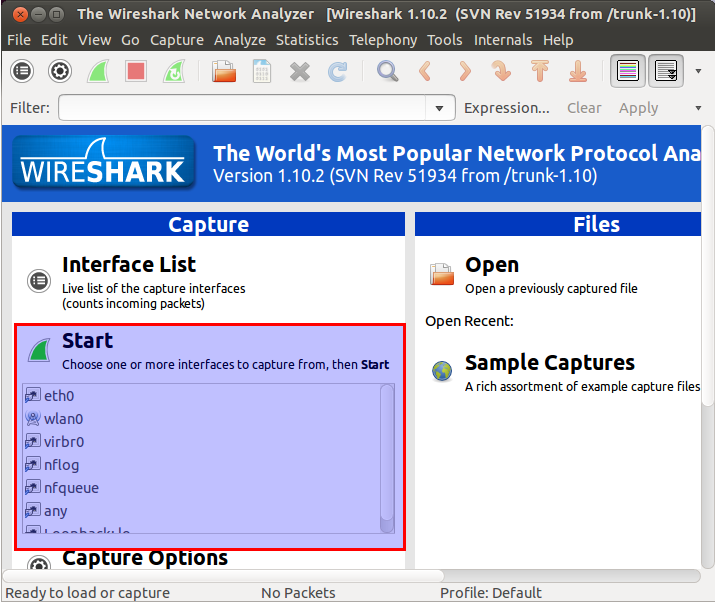
Task: Click the folder icon beside Open
Action: (x=441, y=274)
